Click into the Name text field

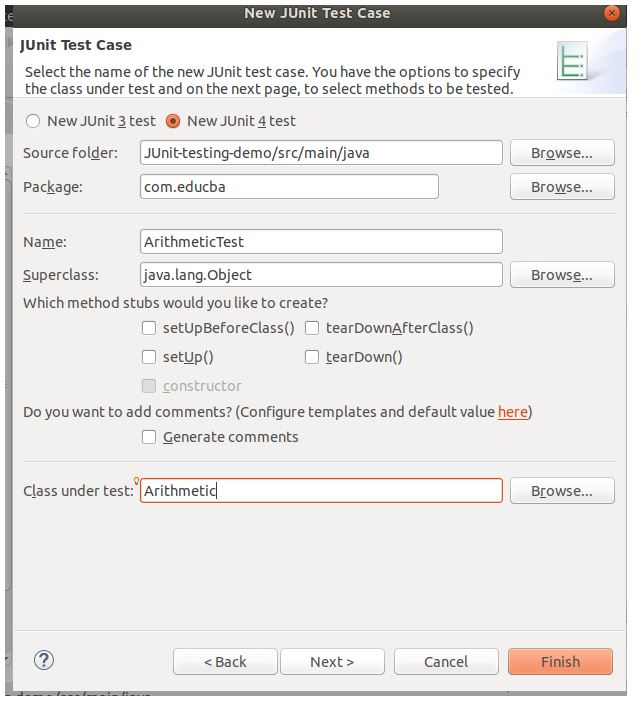[x=321, y=242]
